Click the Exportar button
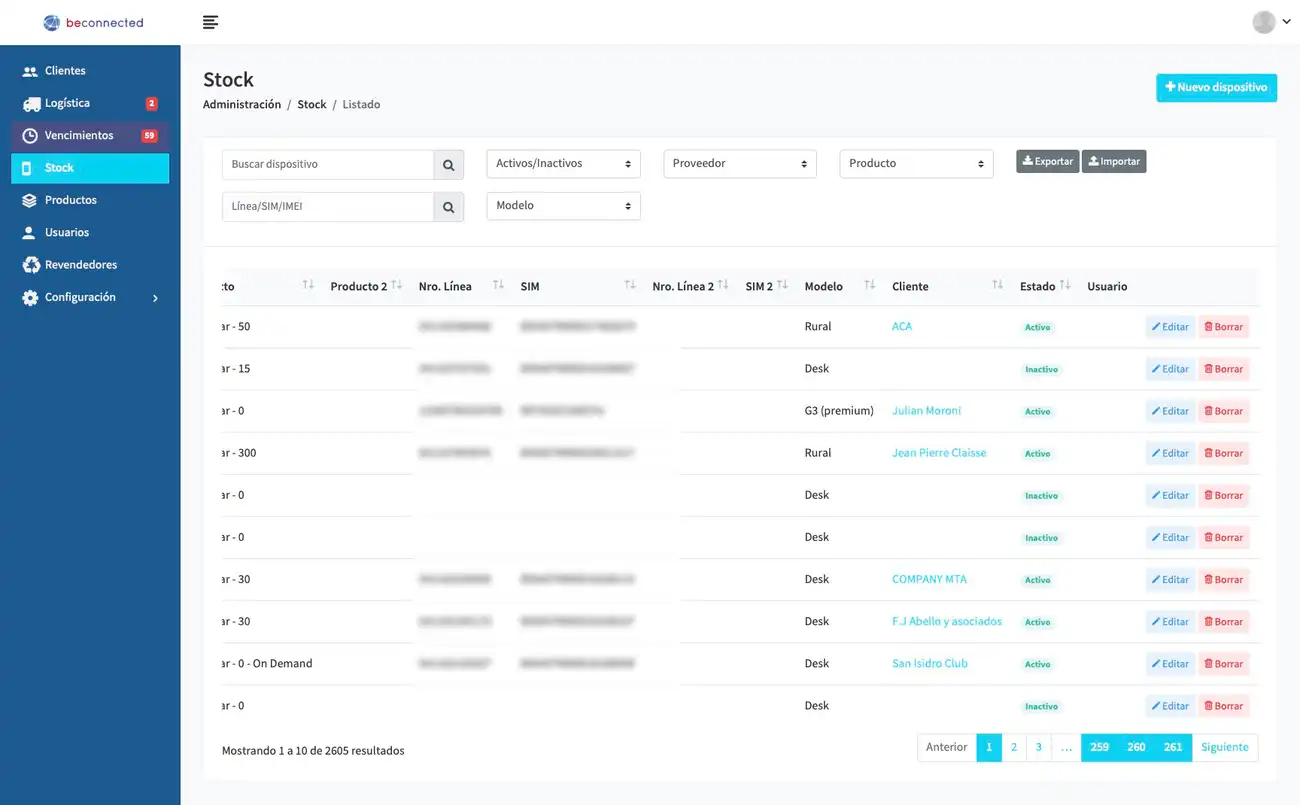Image resolution: width=1300 pixels, height=805 pixels. (x=1047, y=161)
